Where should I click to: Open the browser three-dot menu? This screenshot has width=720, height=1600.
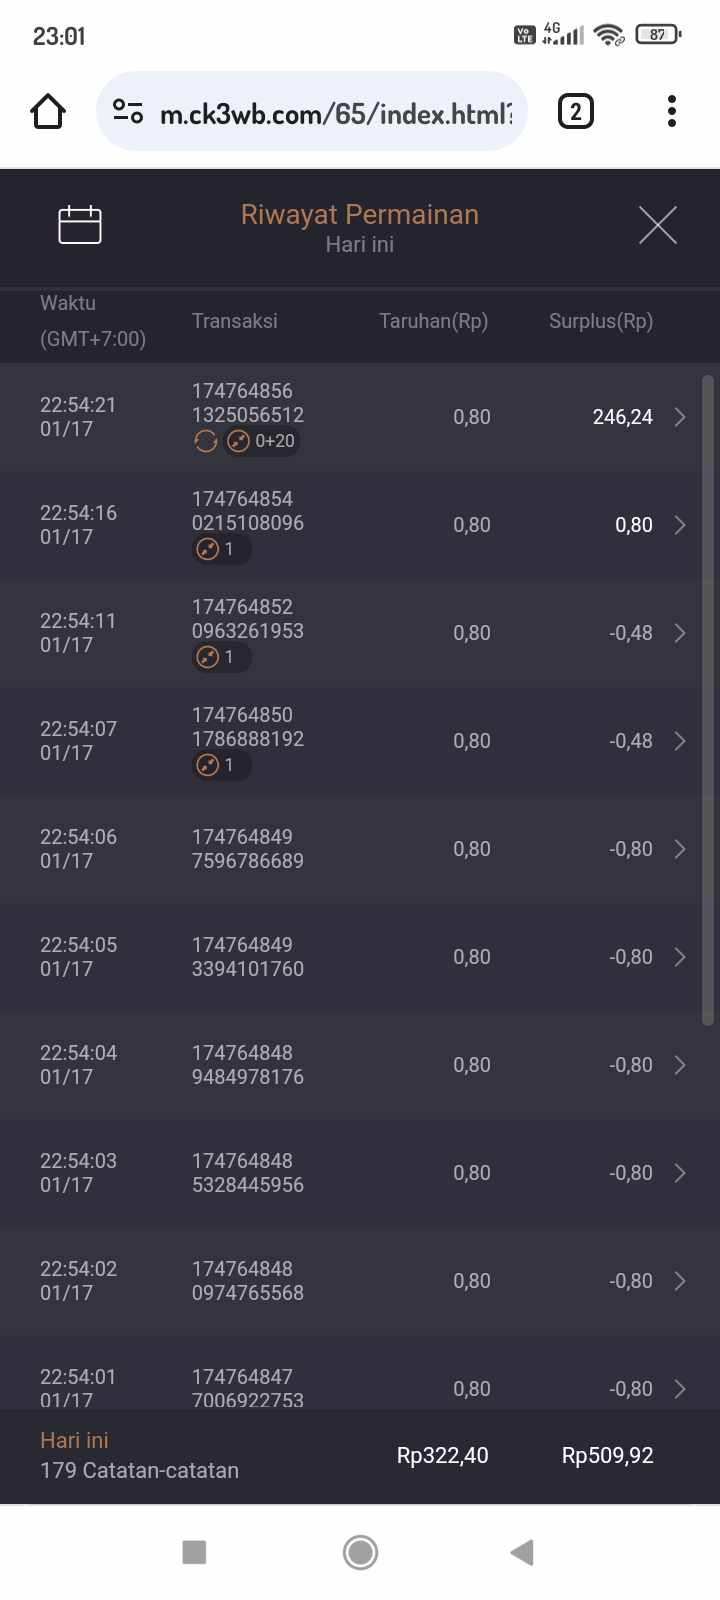pos(672,112)
